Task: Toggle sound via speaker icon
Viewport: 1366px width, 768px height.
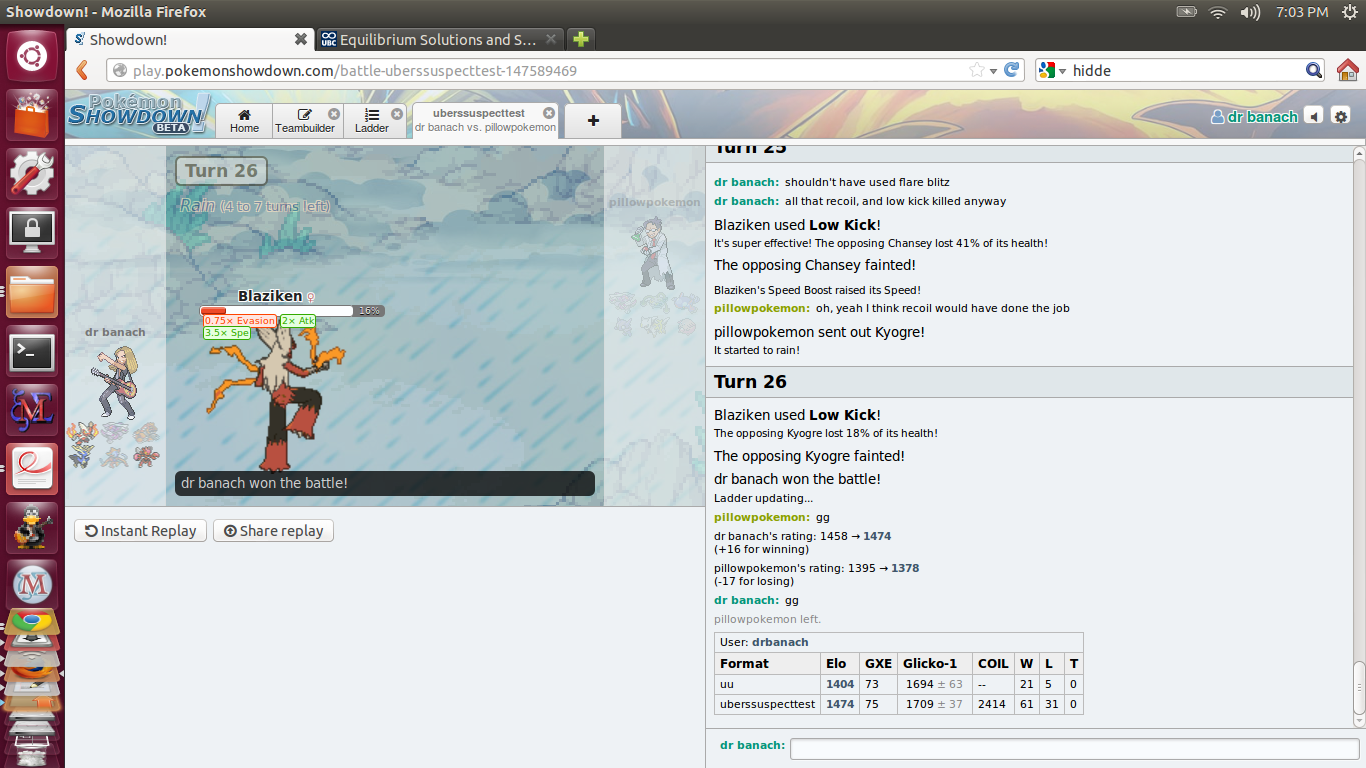Action: pyautogui.click(x=1315, y=116)
